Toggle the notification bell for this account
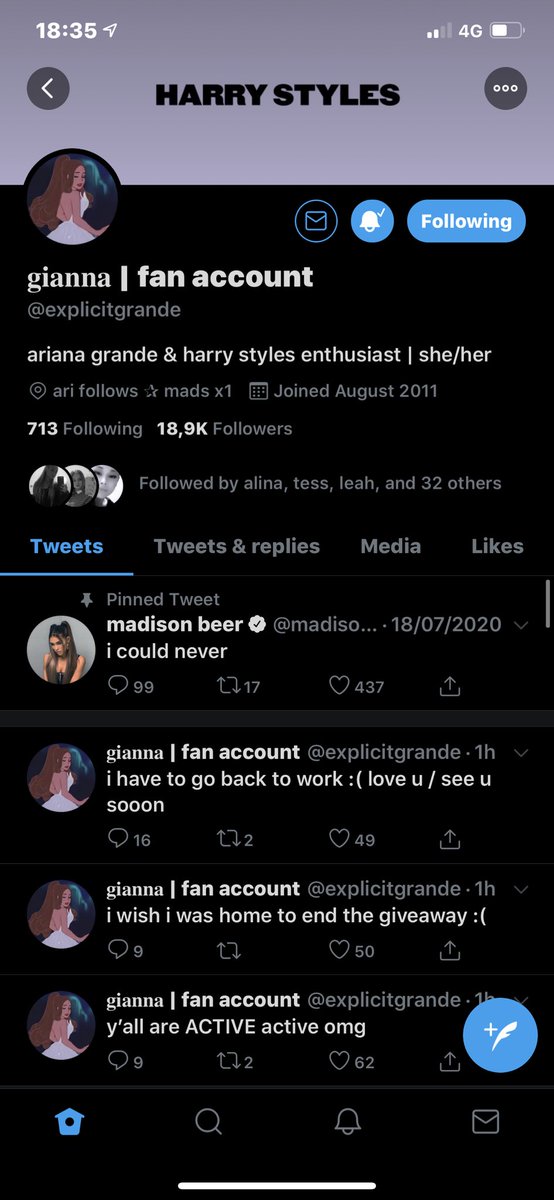554x1200 pixels. [372, 221]
